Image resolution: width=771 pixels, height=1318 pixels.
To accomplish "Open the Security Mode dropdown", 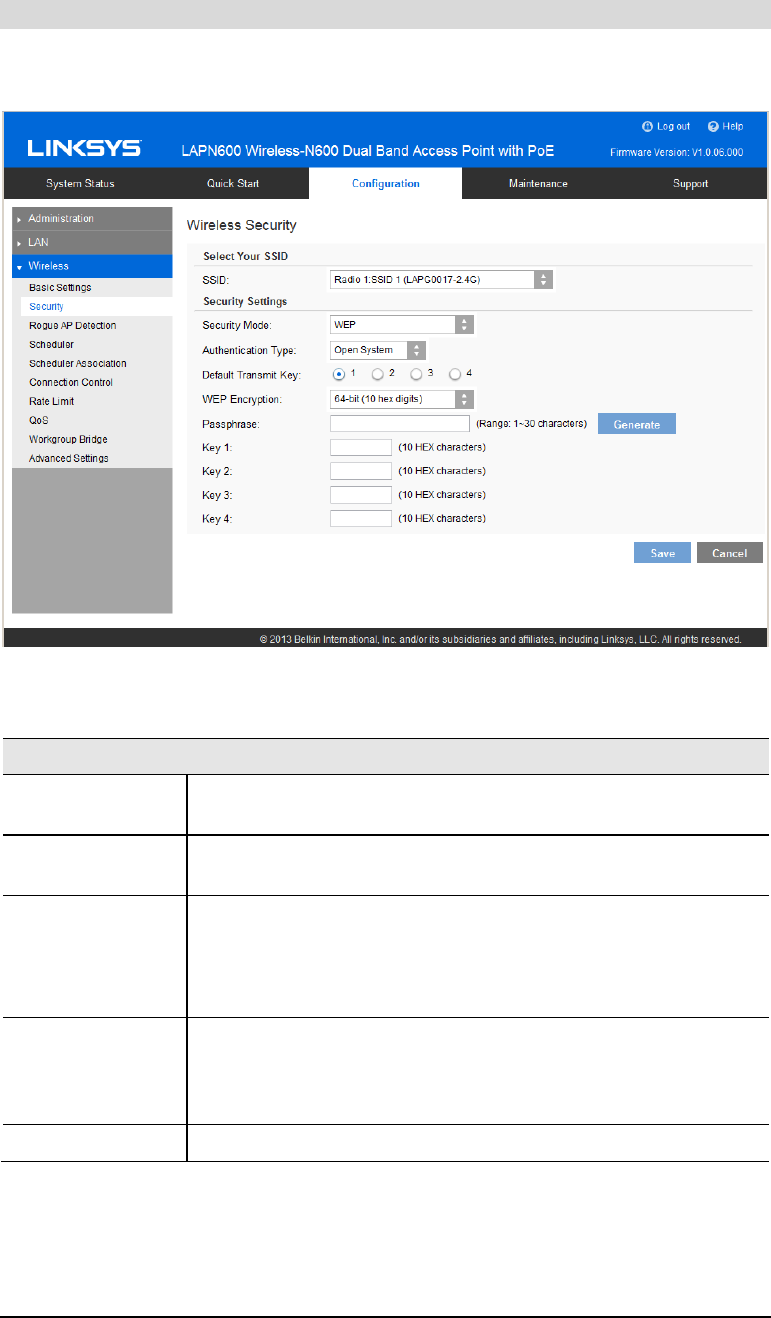I will [402, 325].
